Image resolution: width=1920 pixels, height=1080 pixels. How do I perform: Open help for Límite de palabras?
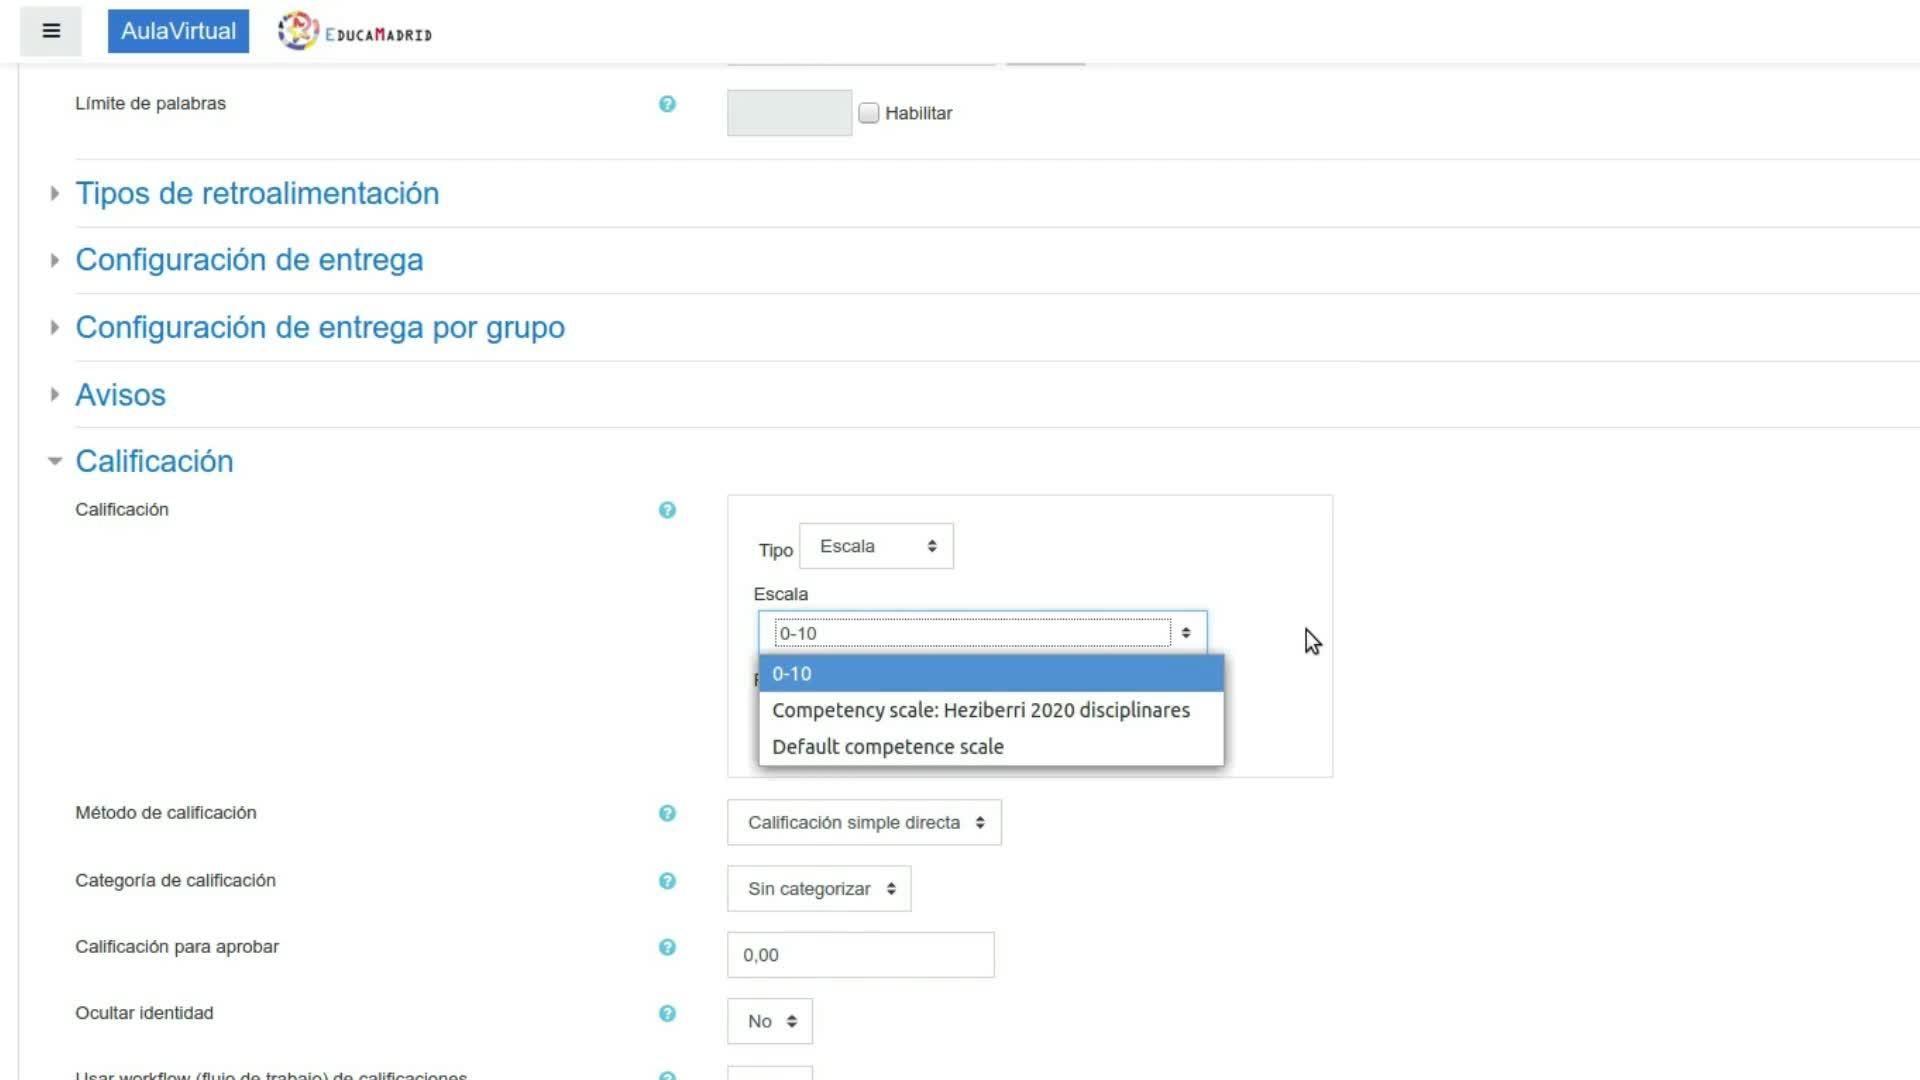(667, 104)
